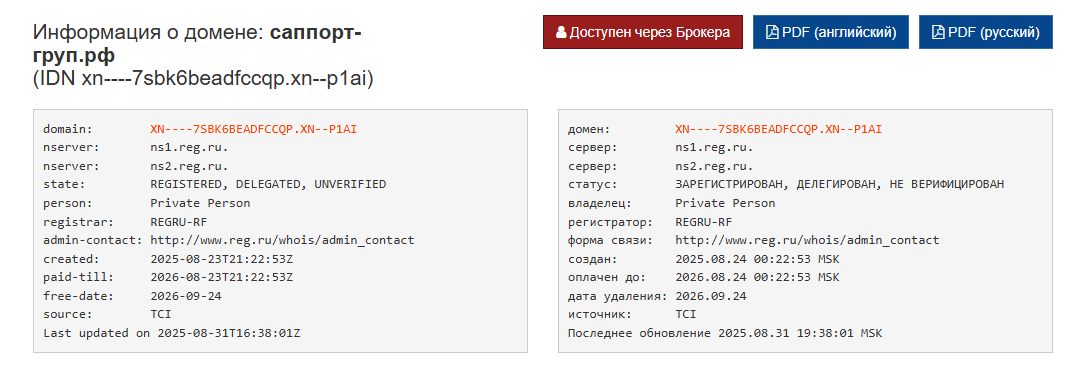Click the PDF file icon for Russian
1091x374 pixels.
937,33
